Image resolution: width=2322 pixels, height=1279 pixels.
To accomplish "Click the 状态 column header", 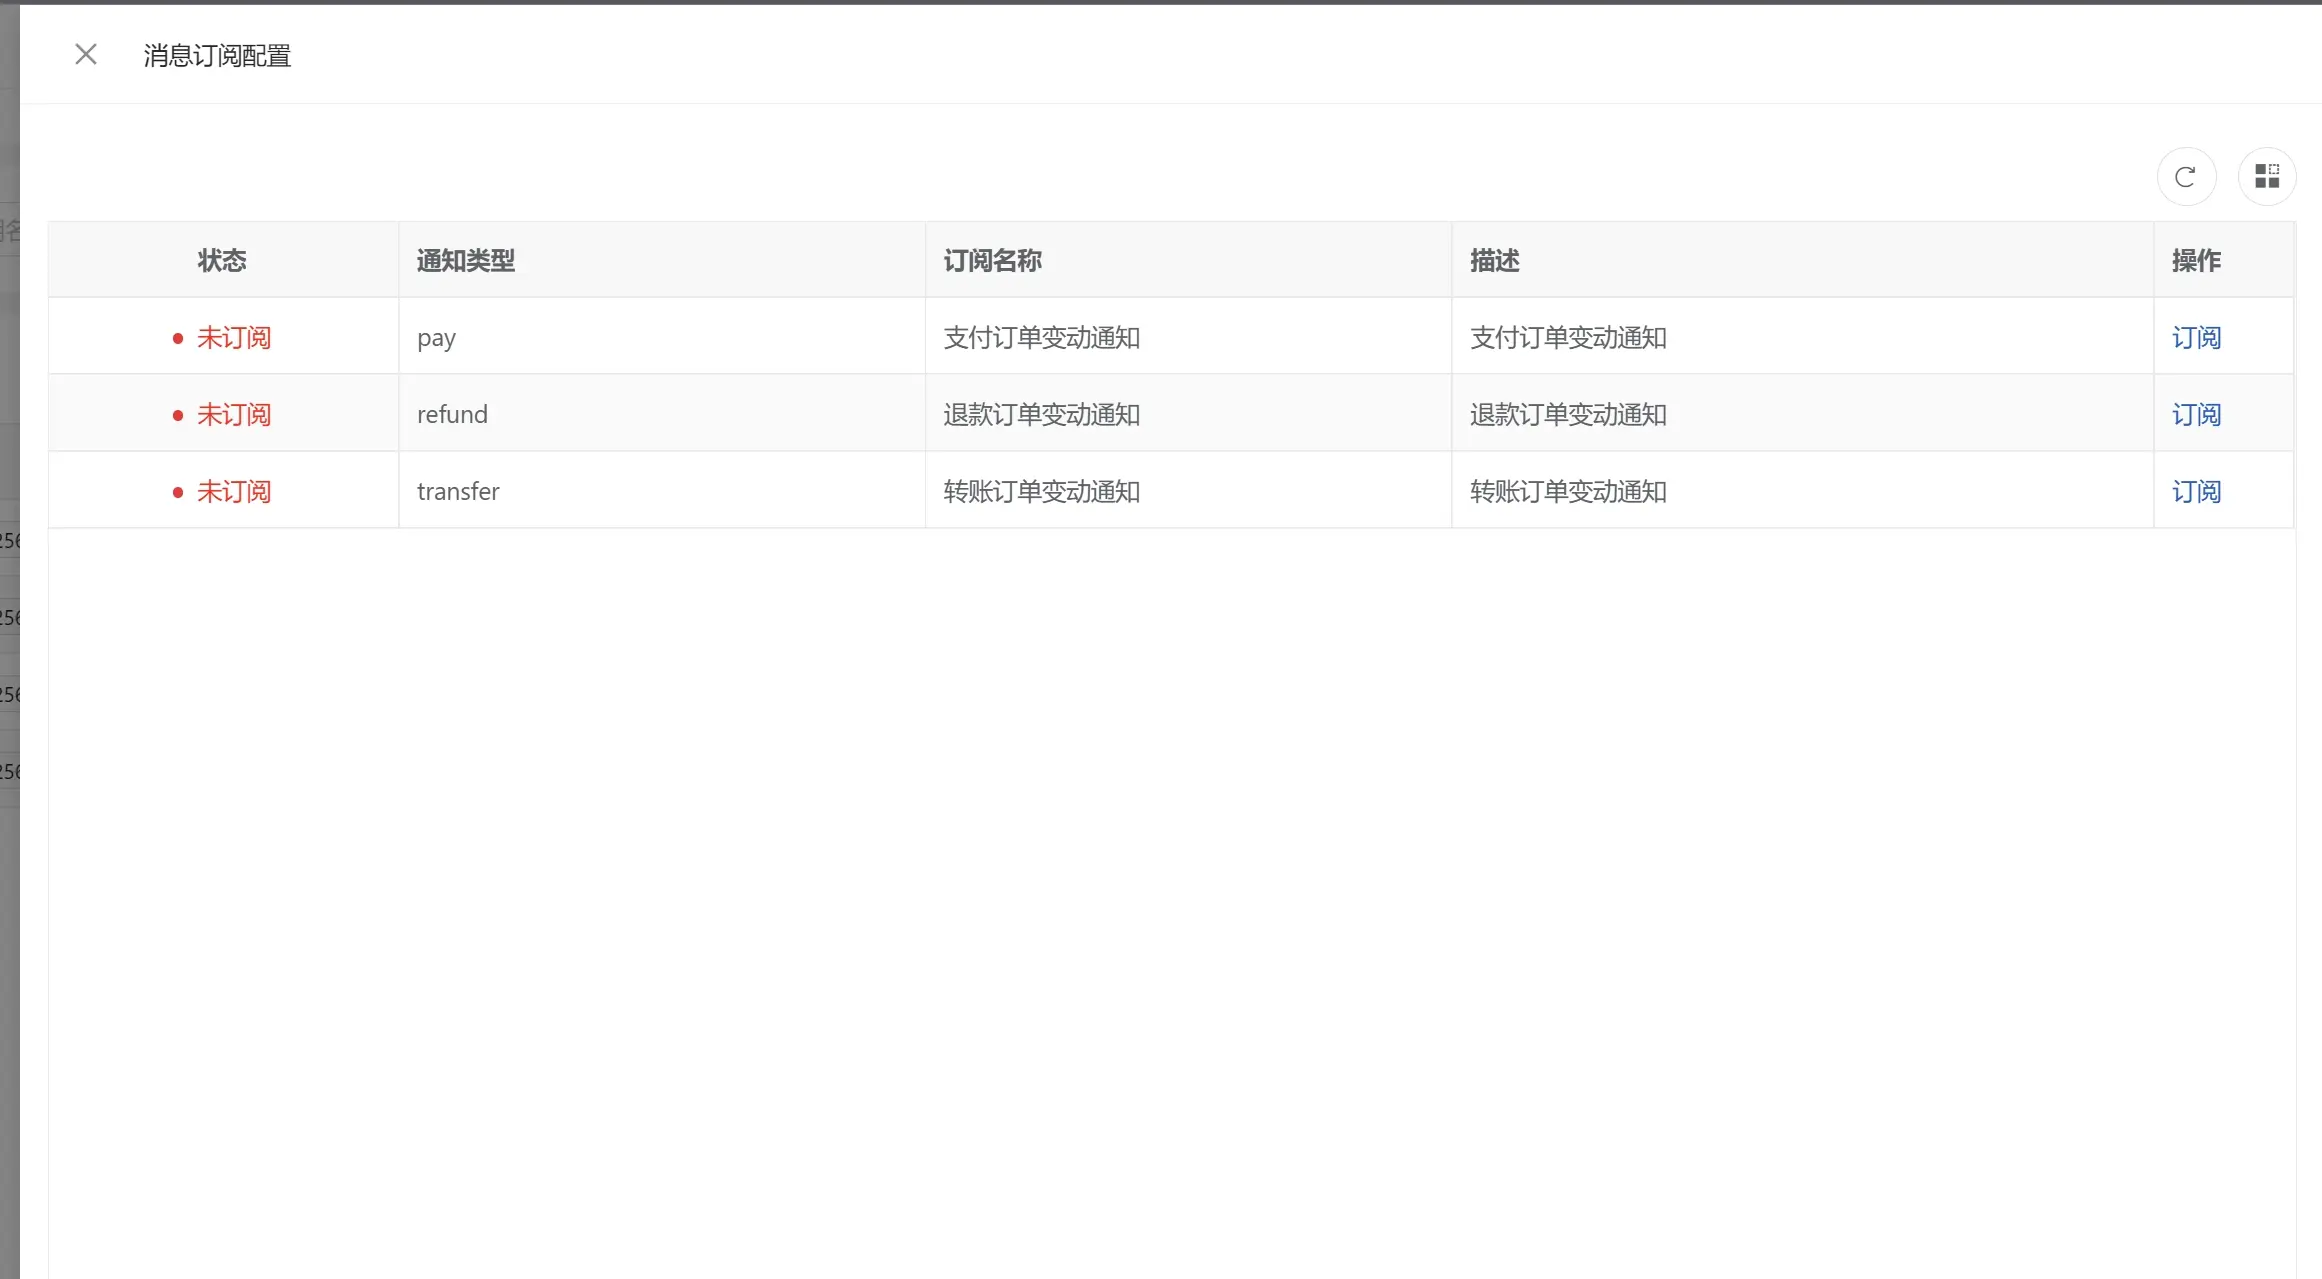I will tap(222, 261).
